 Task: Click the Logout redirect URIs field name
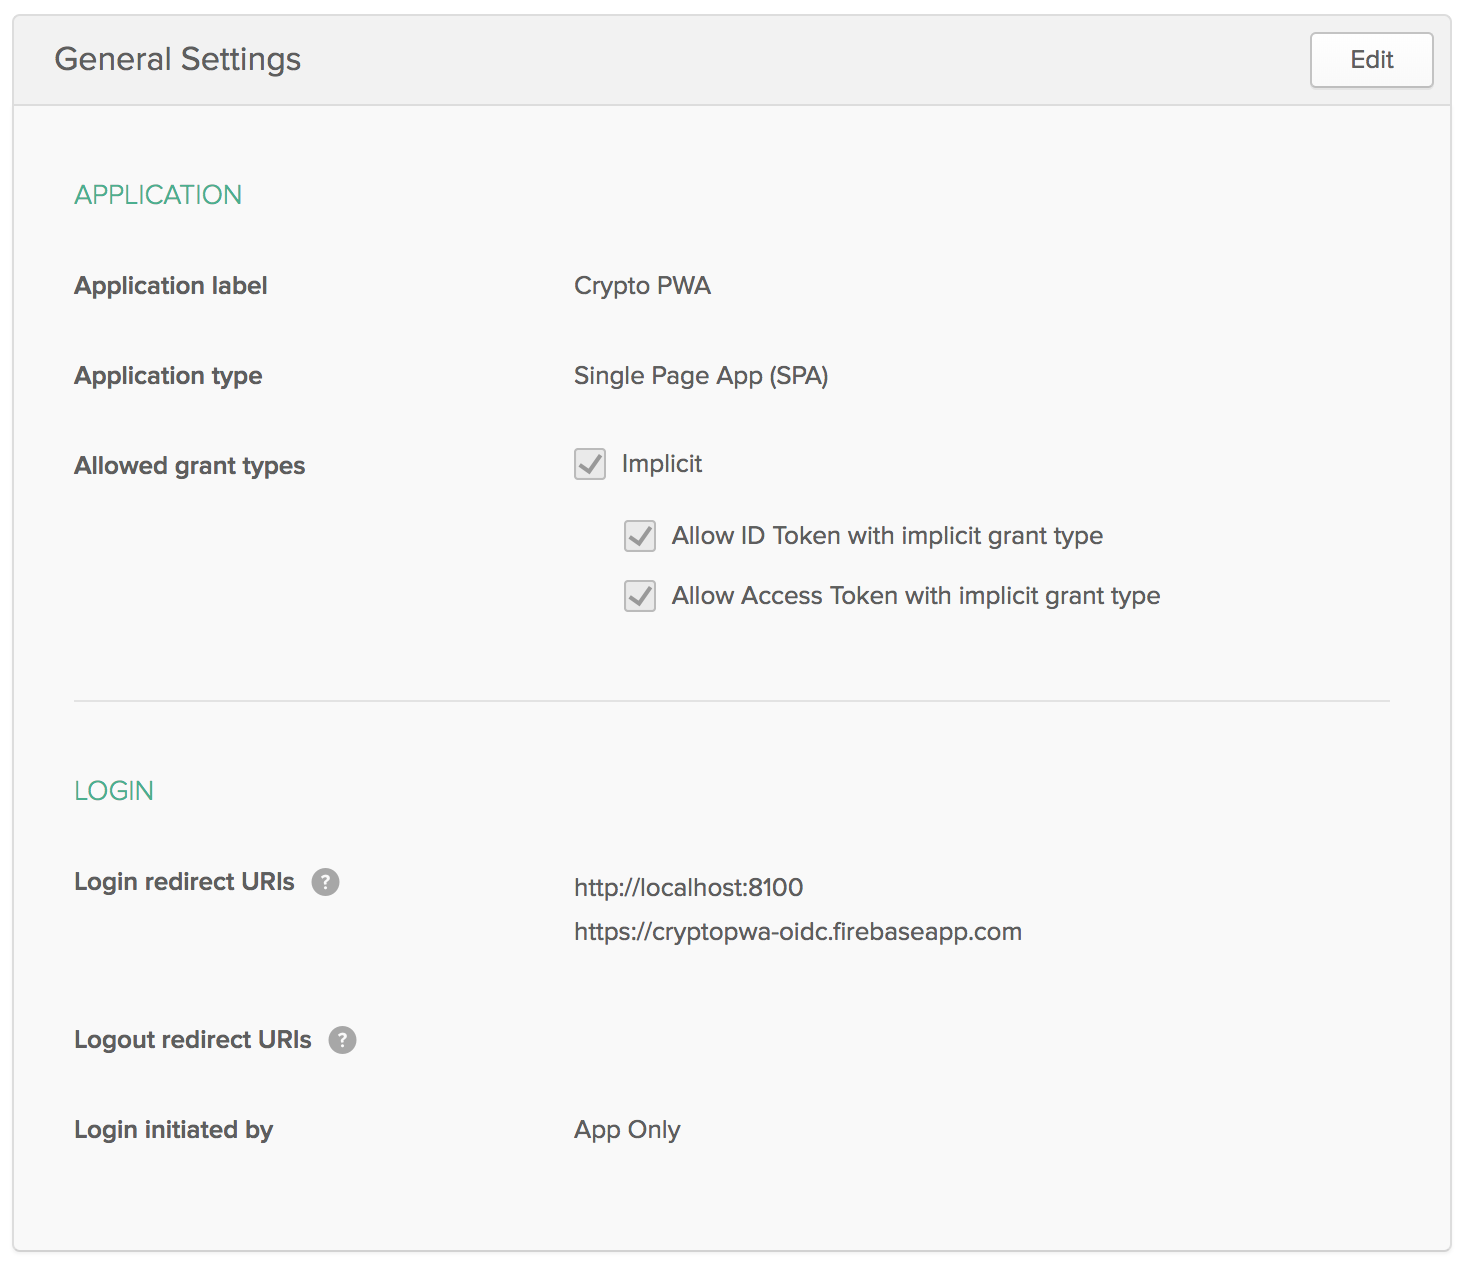point(192,1040)
